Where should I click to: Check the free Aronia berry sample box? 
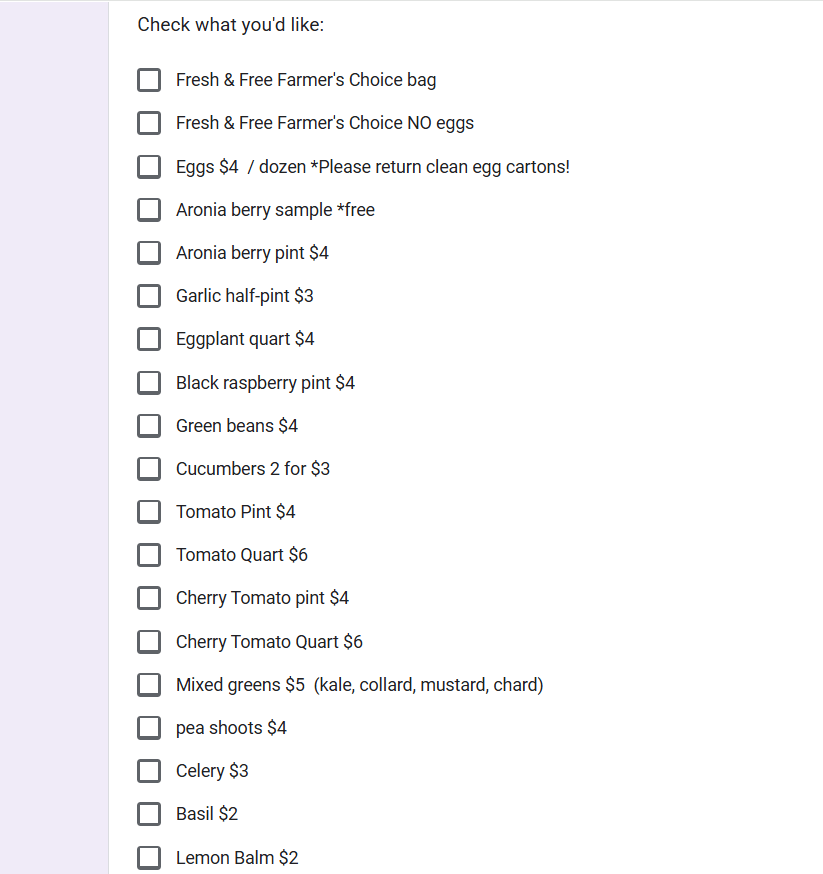pos(149,209)
